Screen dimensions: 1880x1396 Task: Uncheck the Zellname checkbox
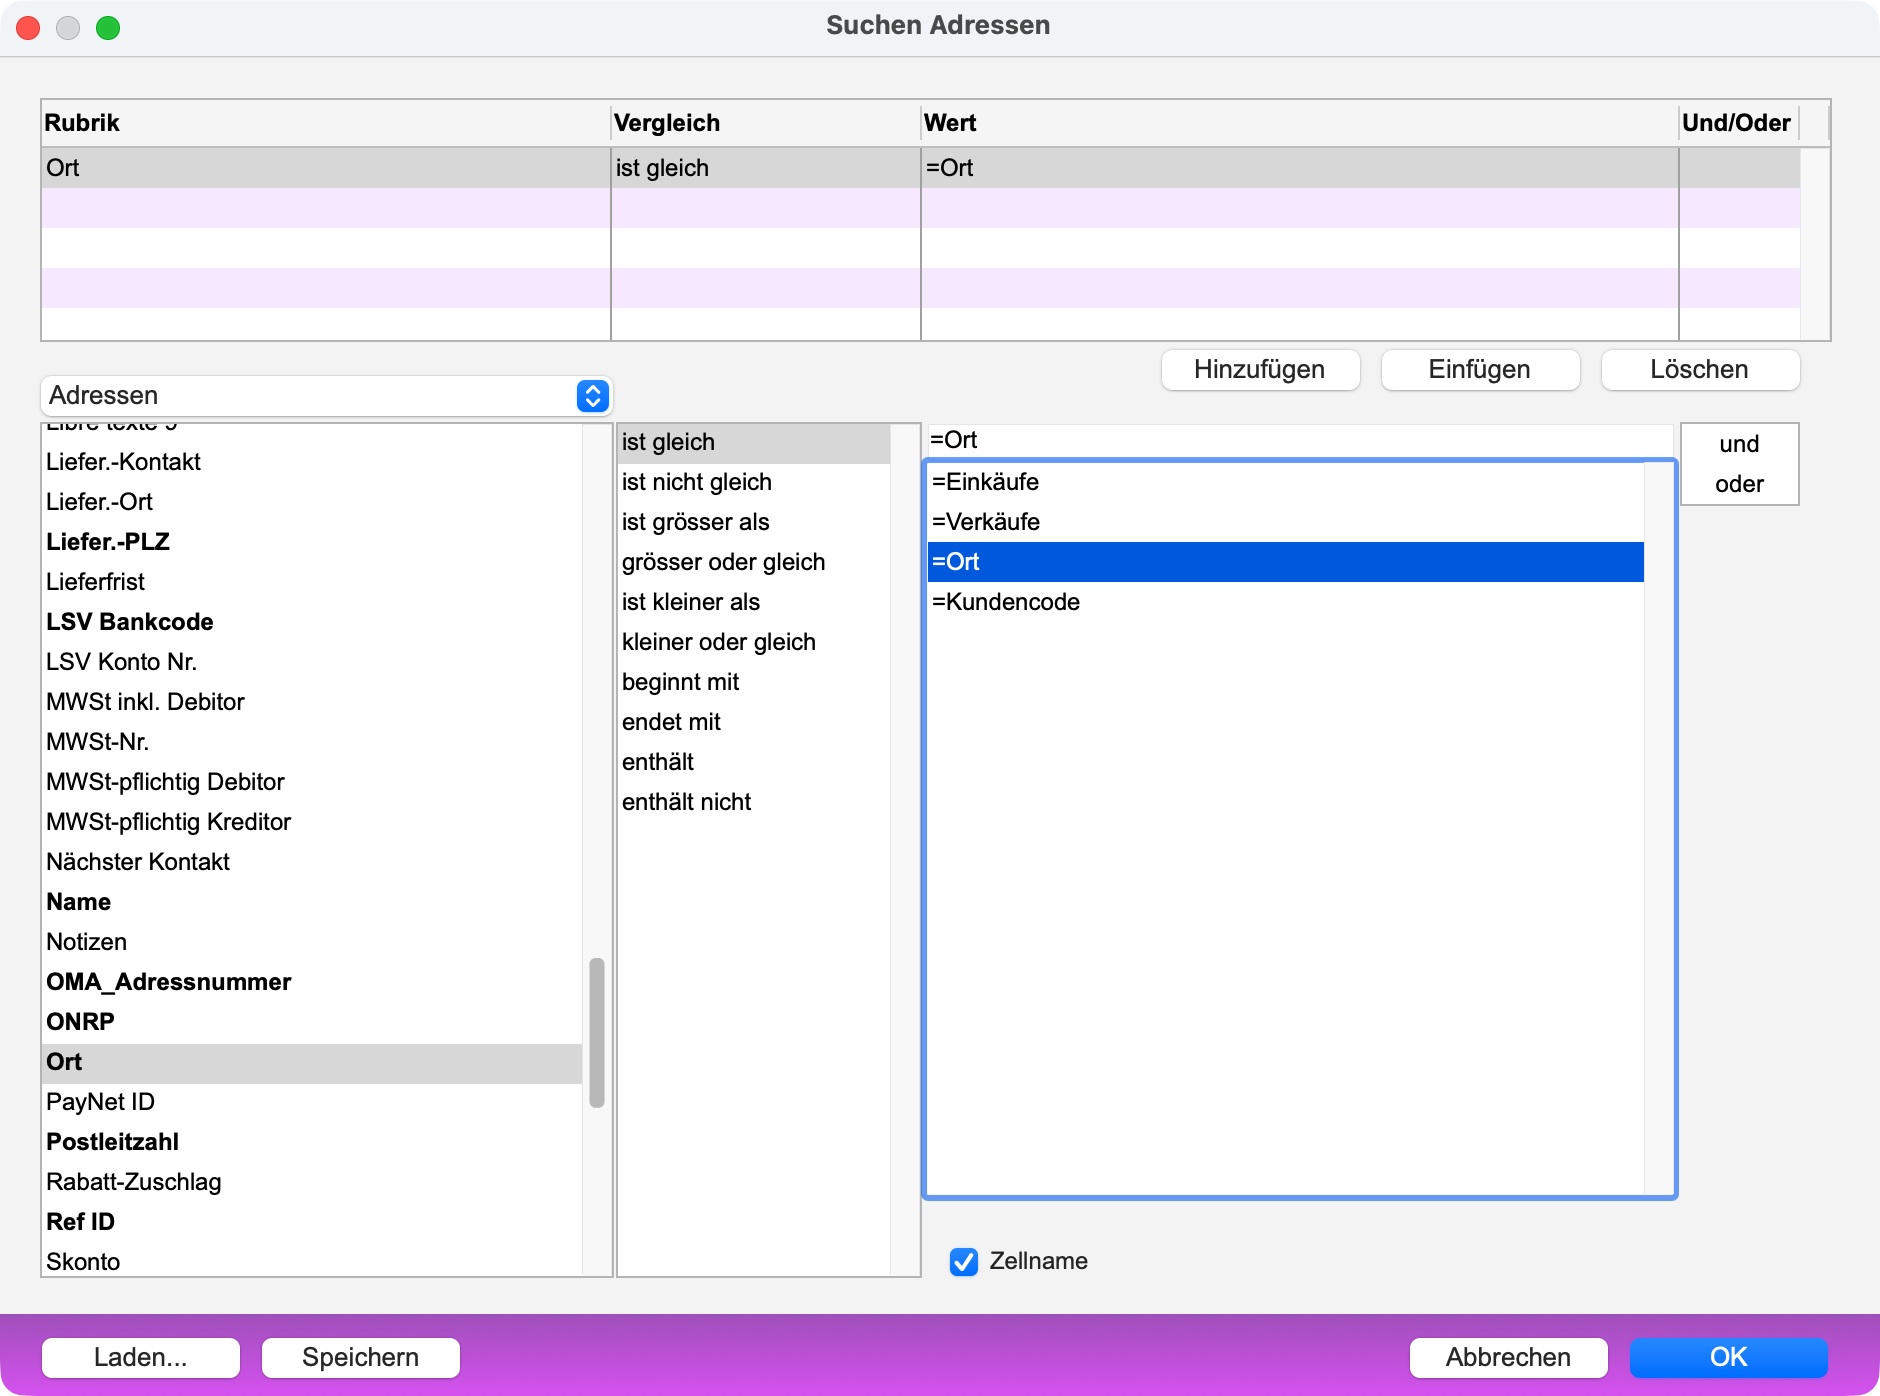point(964,1261)
